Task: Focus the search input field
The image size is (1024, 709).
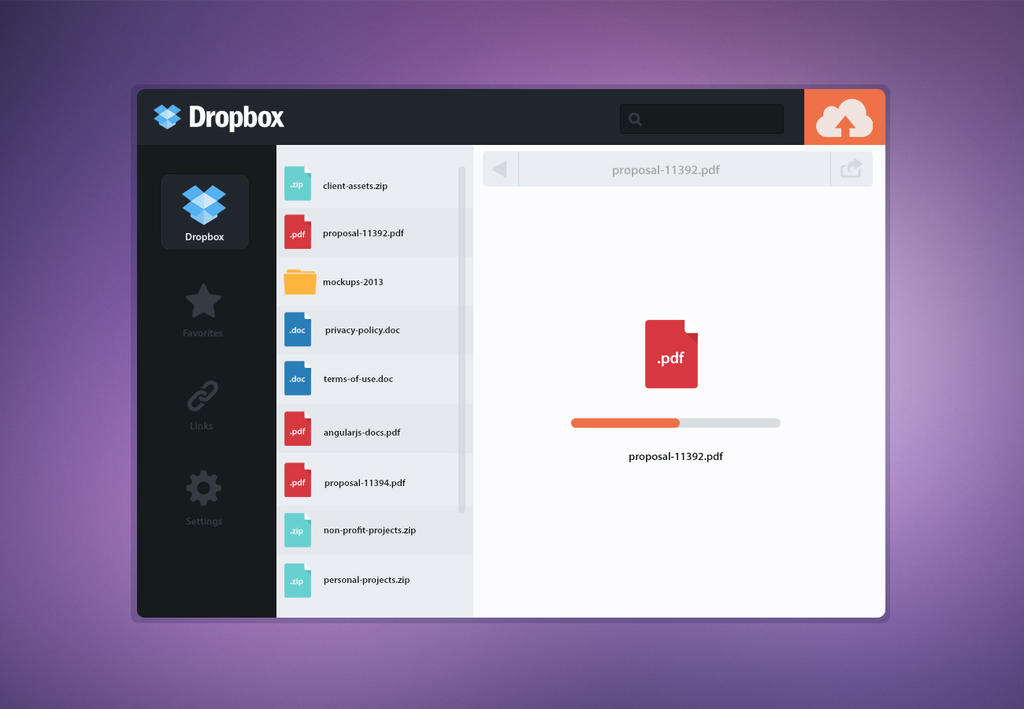Action: pos(701,119)
